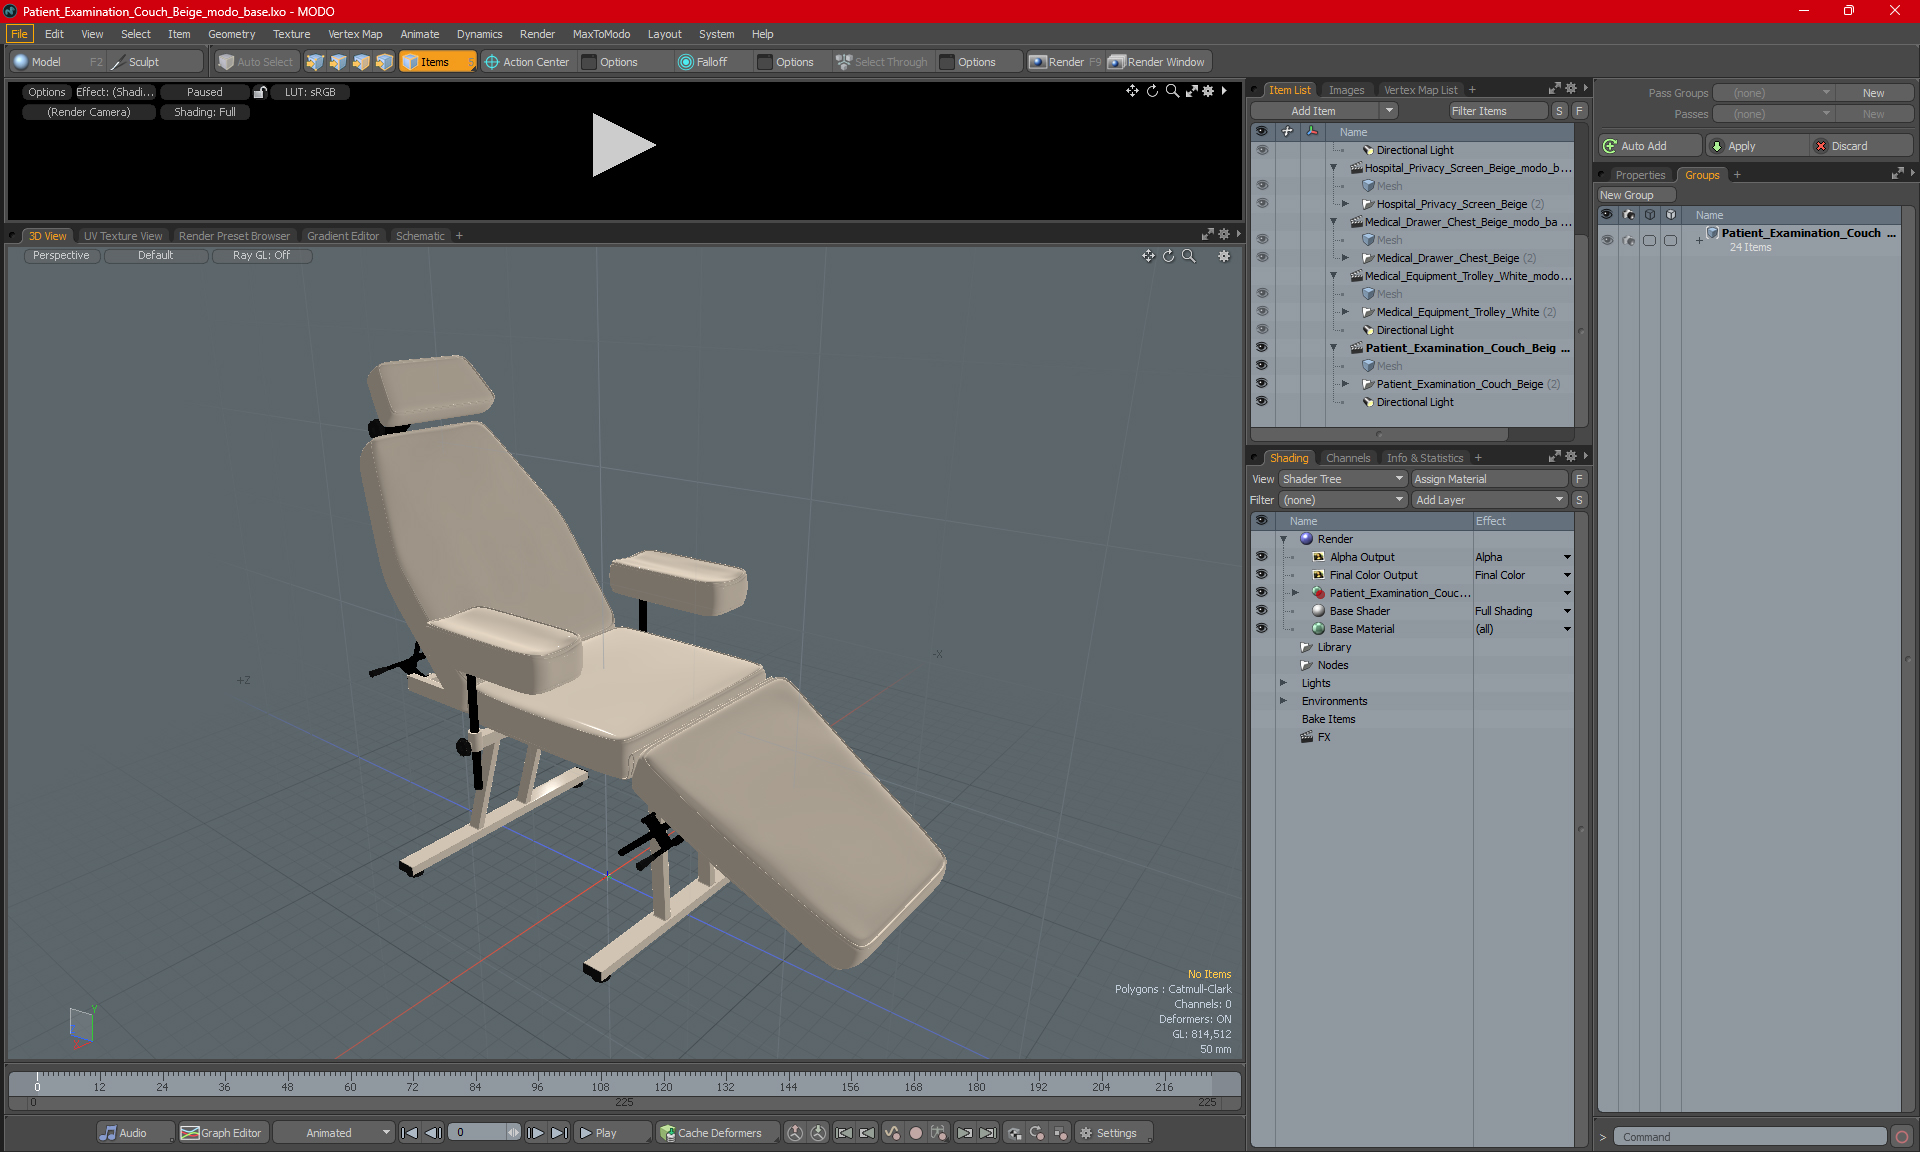Open timeline Settings

(x=1112, y=1133)
